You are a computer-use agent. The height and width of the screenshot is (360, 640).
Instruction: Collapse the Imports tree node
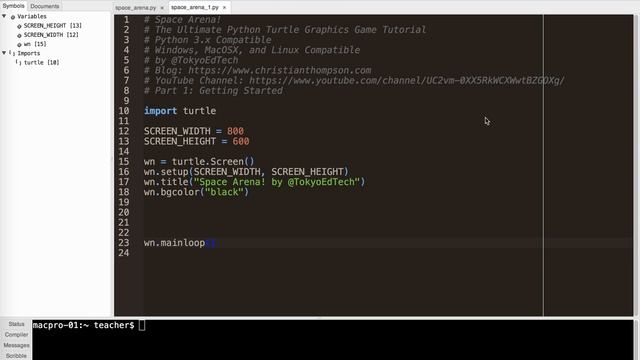(x=4, y=53)
